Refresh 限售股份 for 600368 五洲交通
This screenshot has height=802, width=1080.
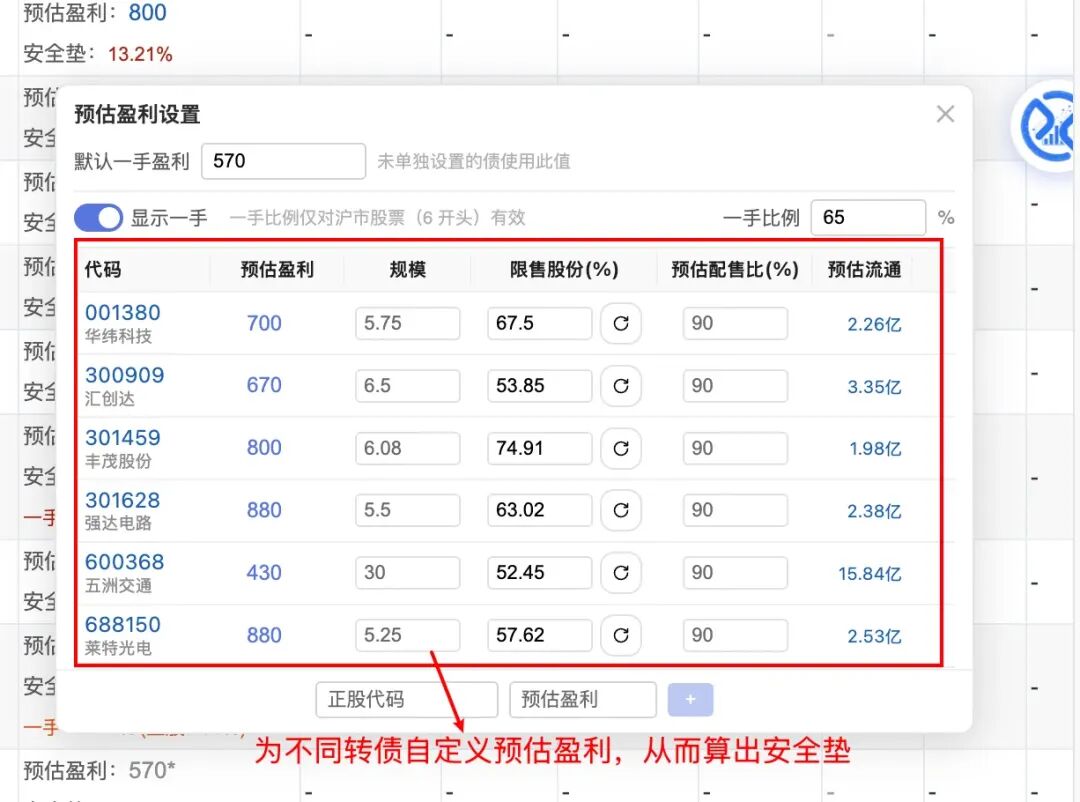tap(621, 573)
